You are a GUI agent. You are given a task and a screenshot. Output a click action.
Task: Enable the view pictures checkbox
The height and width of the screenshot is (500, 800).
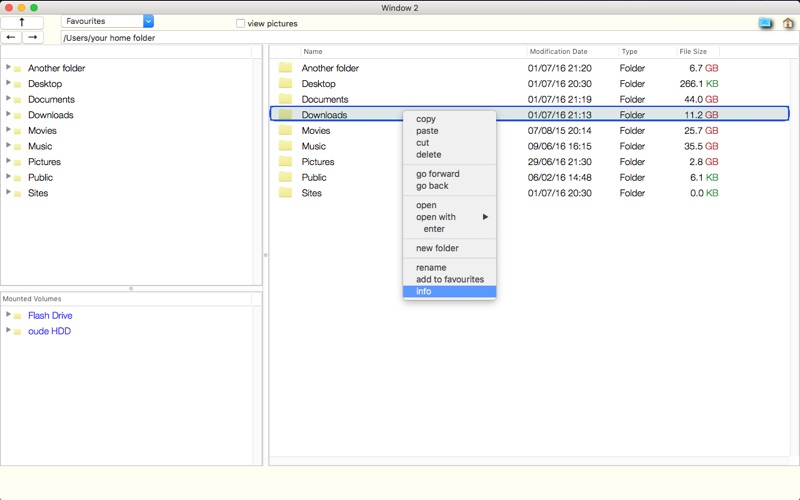(240, 23)
